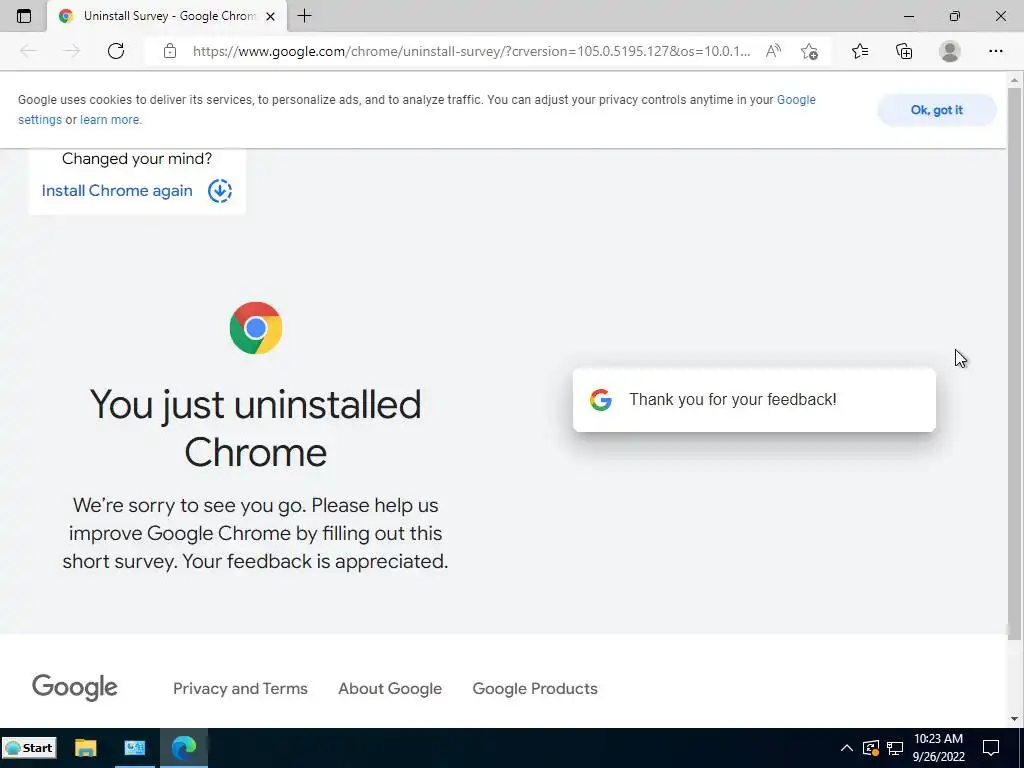The image size is (1024, 768).
Task: Click the You just uninstalled Chrome heading
Action: point(255,428)
